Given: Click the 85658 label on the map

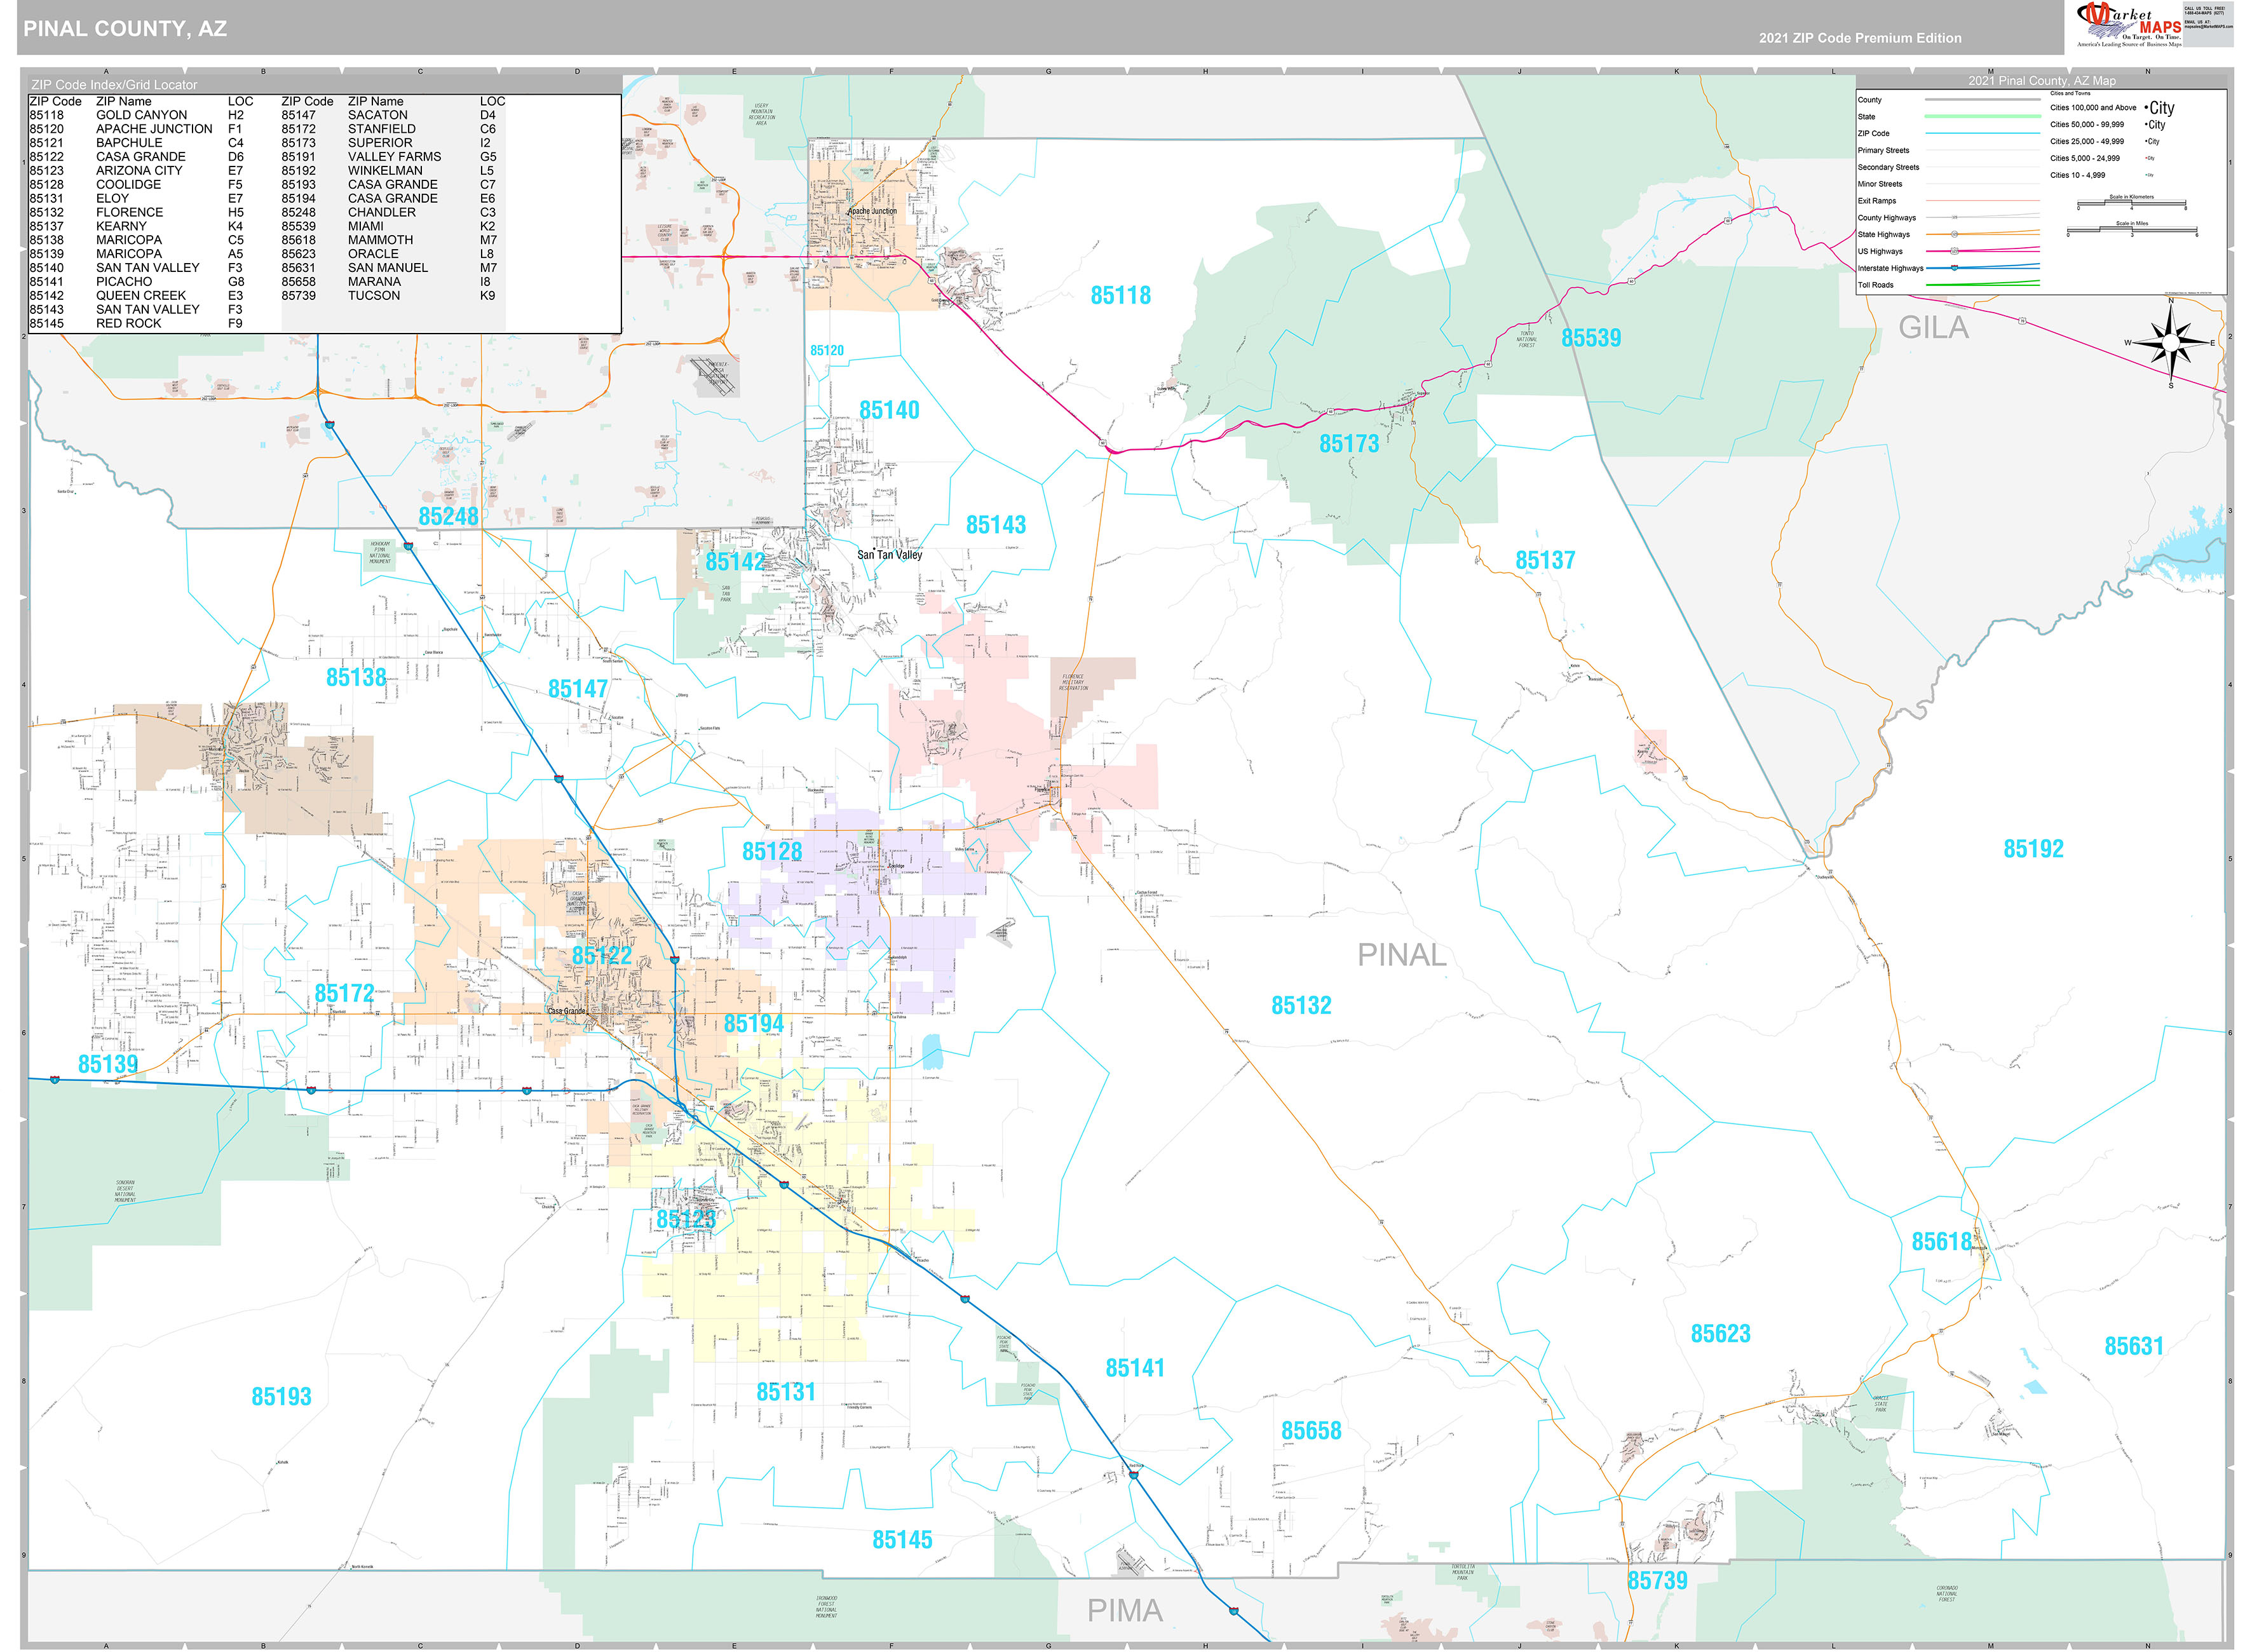Looking at the screenshot, I should (1311, 1431).
